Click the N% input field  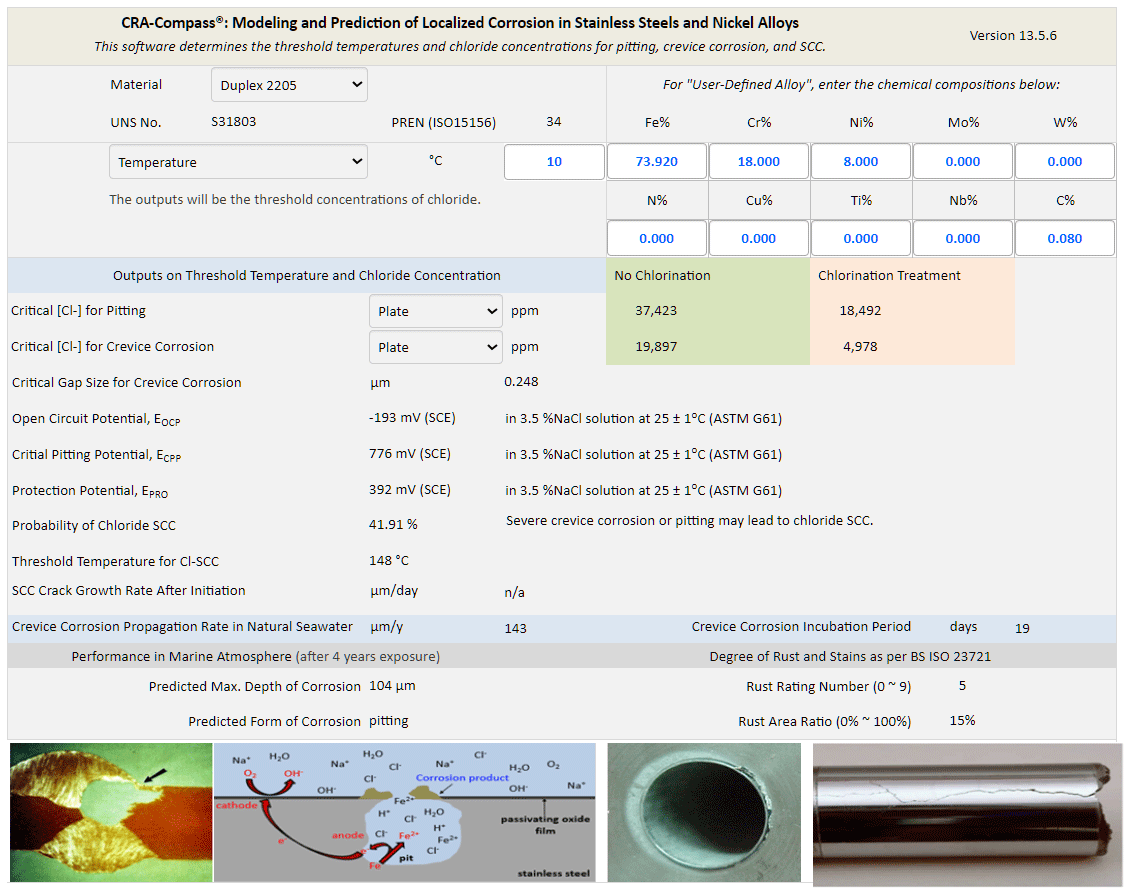(657, 239)
